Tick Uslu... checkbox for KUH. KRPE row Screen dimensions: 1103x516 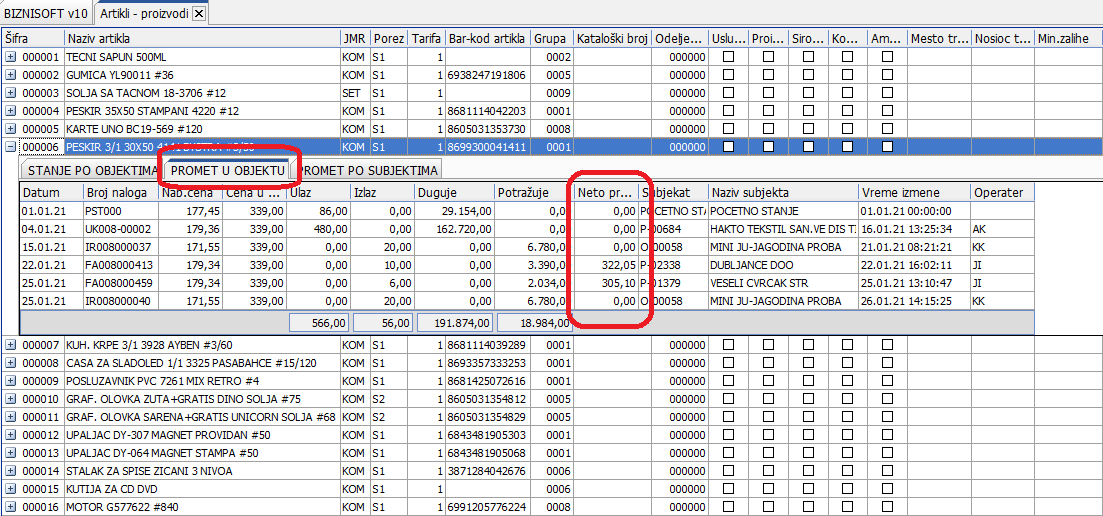(x=728, y=344)
